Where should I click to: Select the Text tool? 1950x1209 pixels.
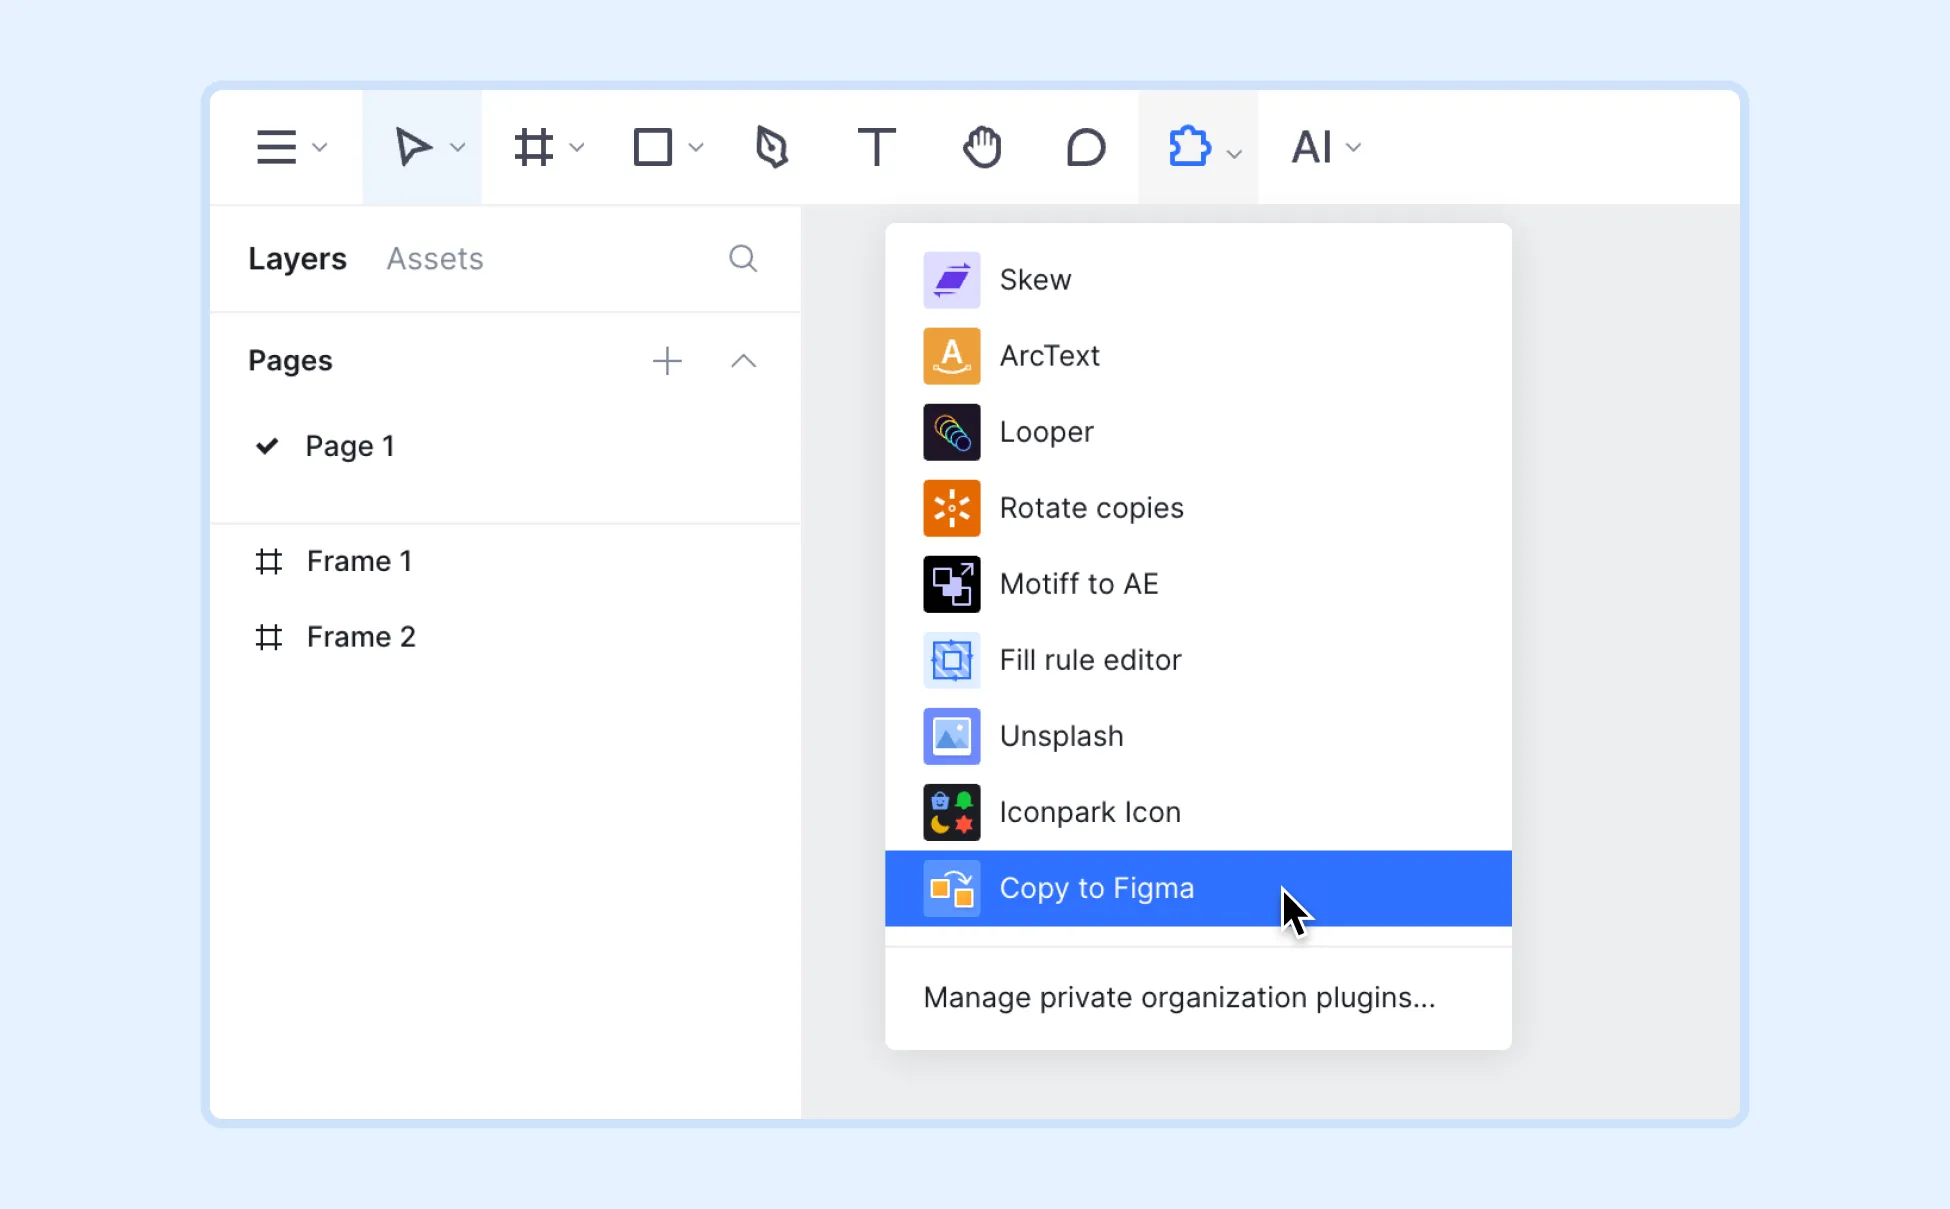point(877,147)
